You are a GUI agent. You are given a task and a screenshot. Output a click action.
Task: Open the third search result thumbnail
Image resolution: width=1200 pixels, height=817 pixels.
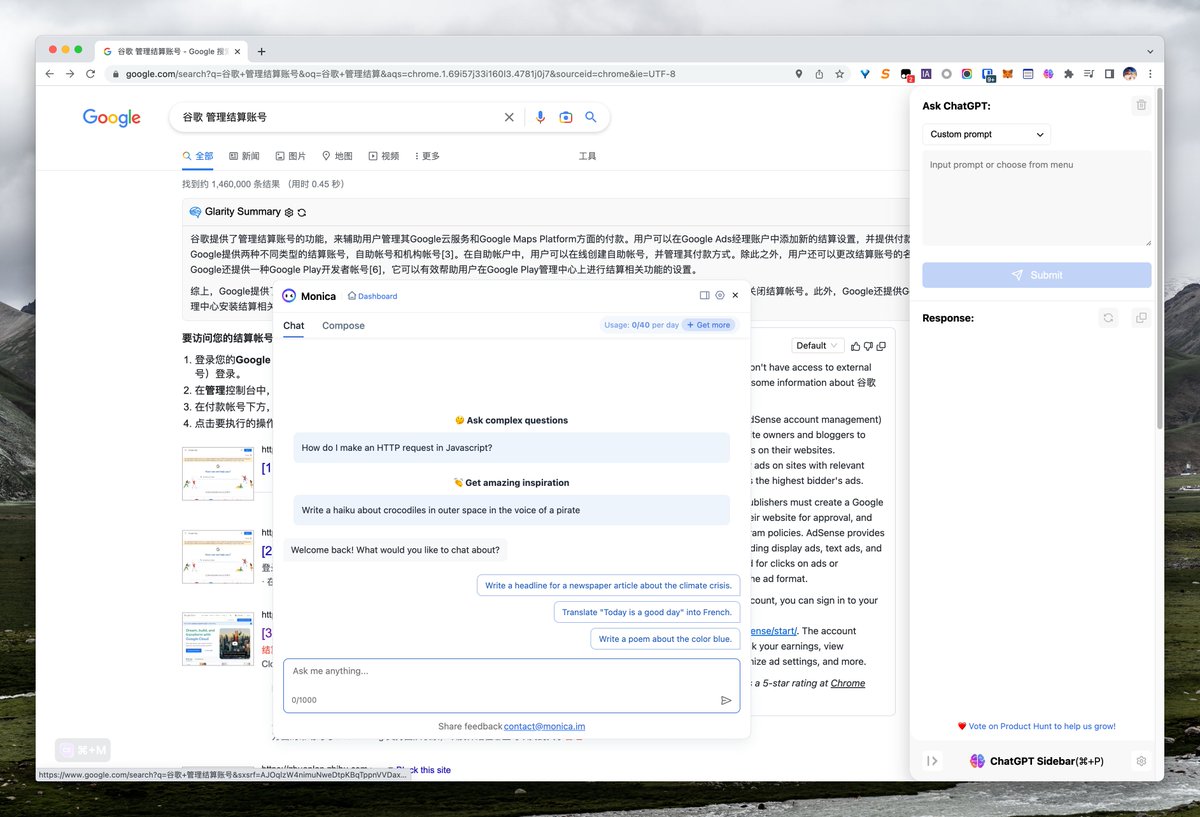tap(218, 638)
